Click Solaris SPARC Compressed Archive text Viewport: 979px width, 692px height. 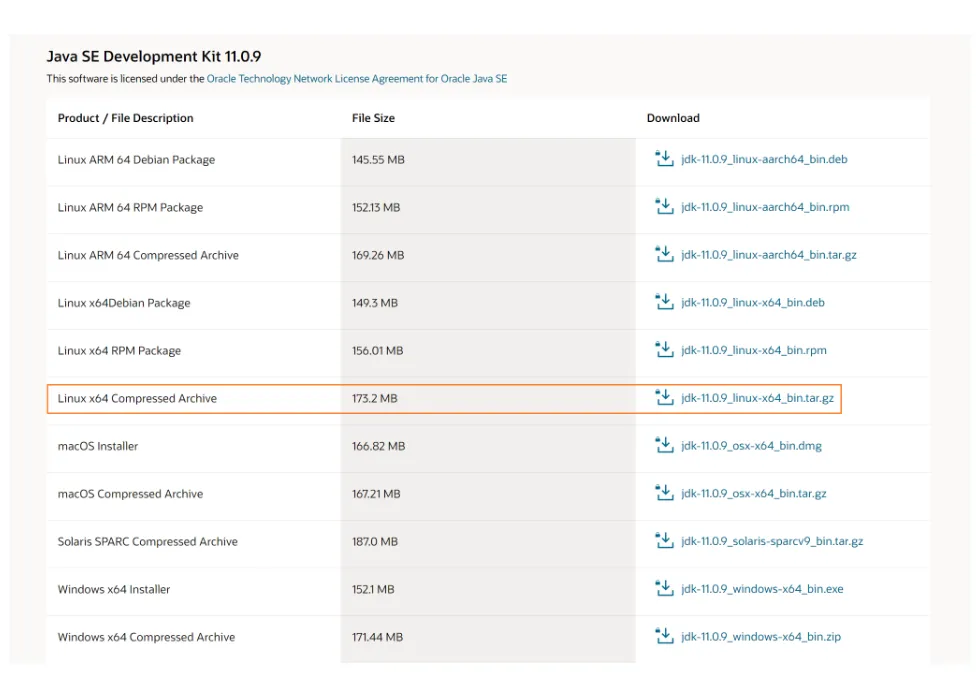(147, 542)
